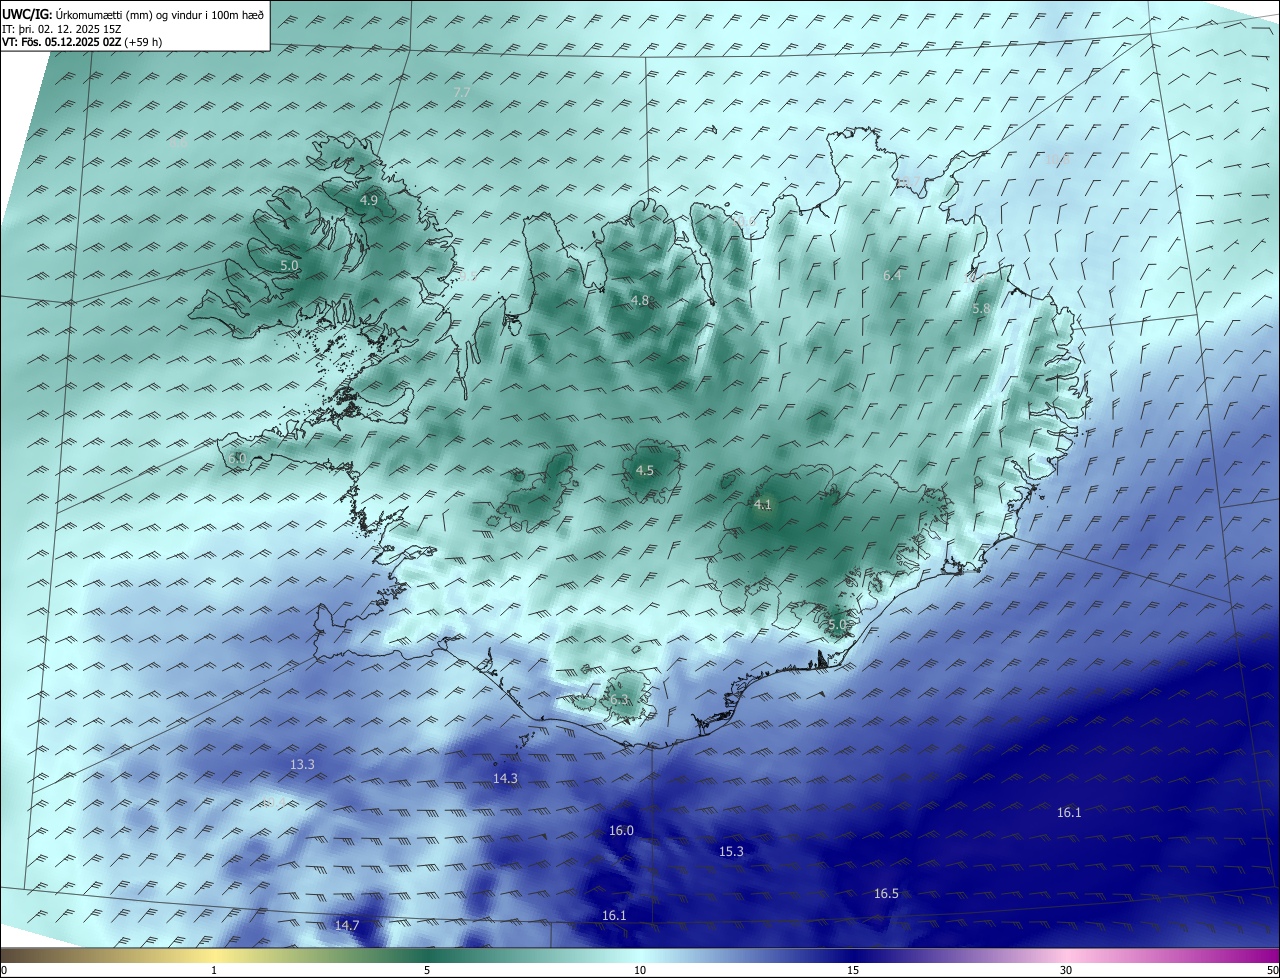The height and width of the screenshot is (978, 1280).
Task: Click the 6.4 value on the map
Action: pyautogui.click(x=893, y=275)
